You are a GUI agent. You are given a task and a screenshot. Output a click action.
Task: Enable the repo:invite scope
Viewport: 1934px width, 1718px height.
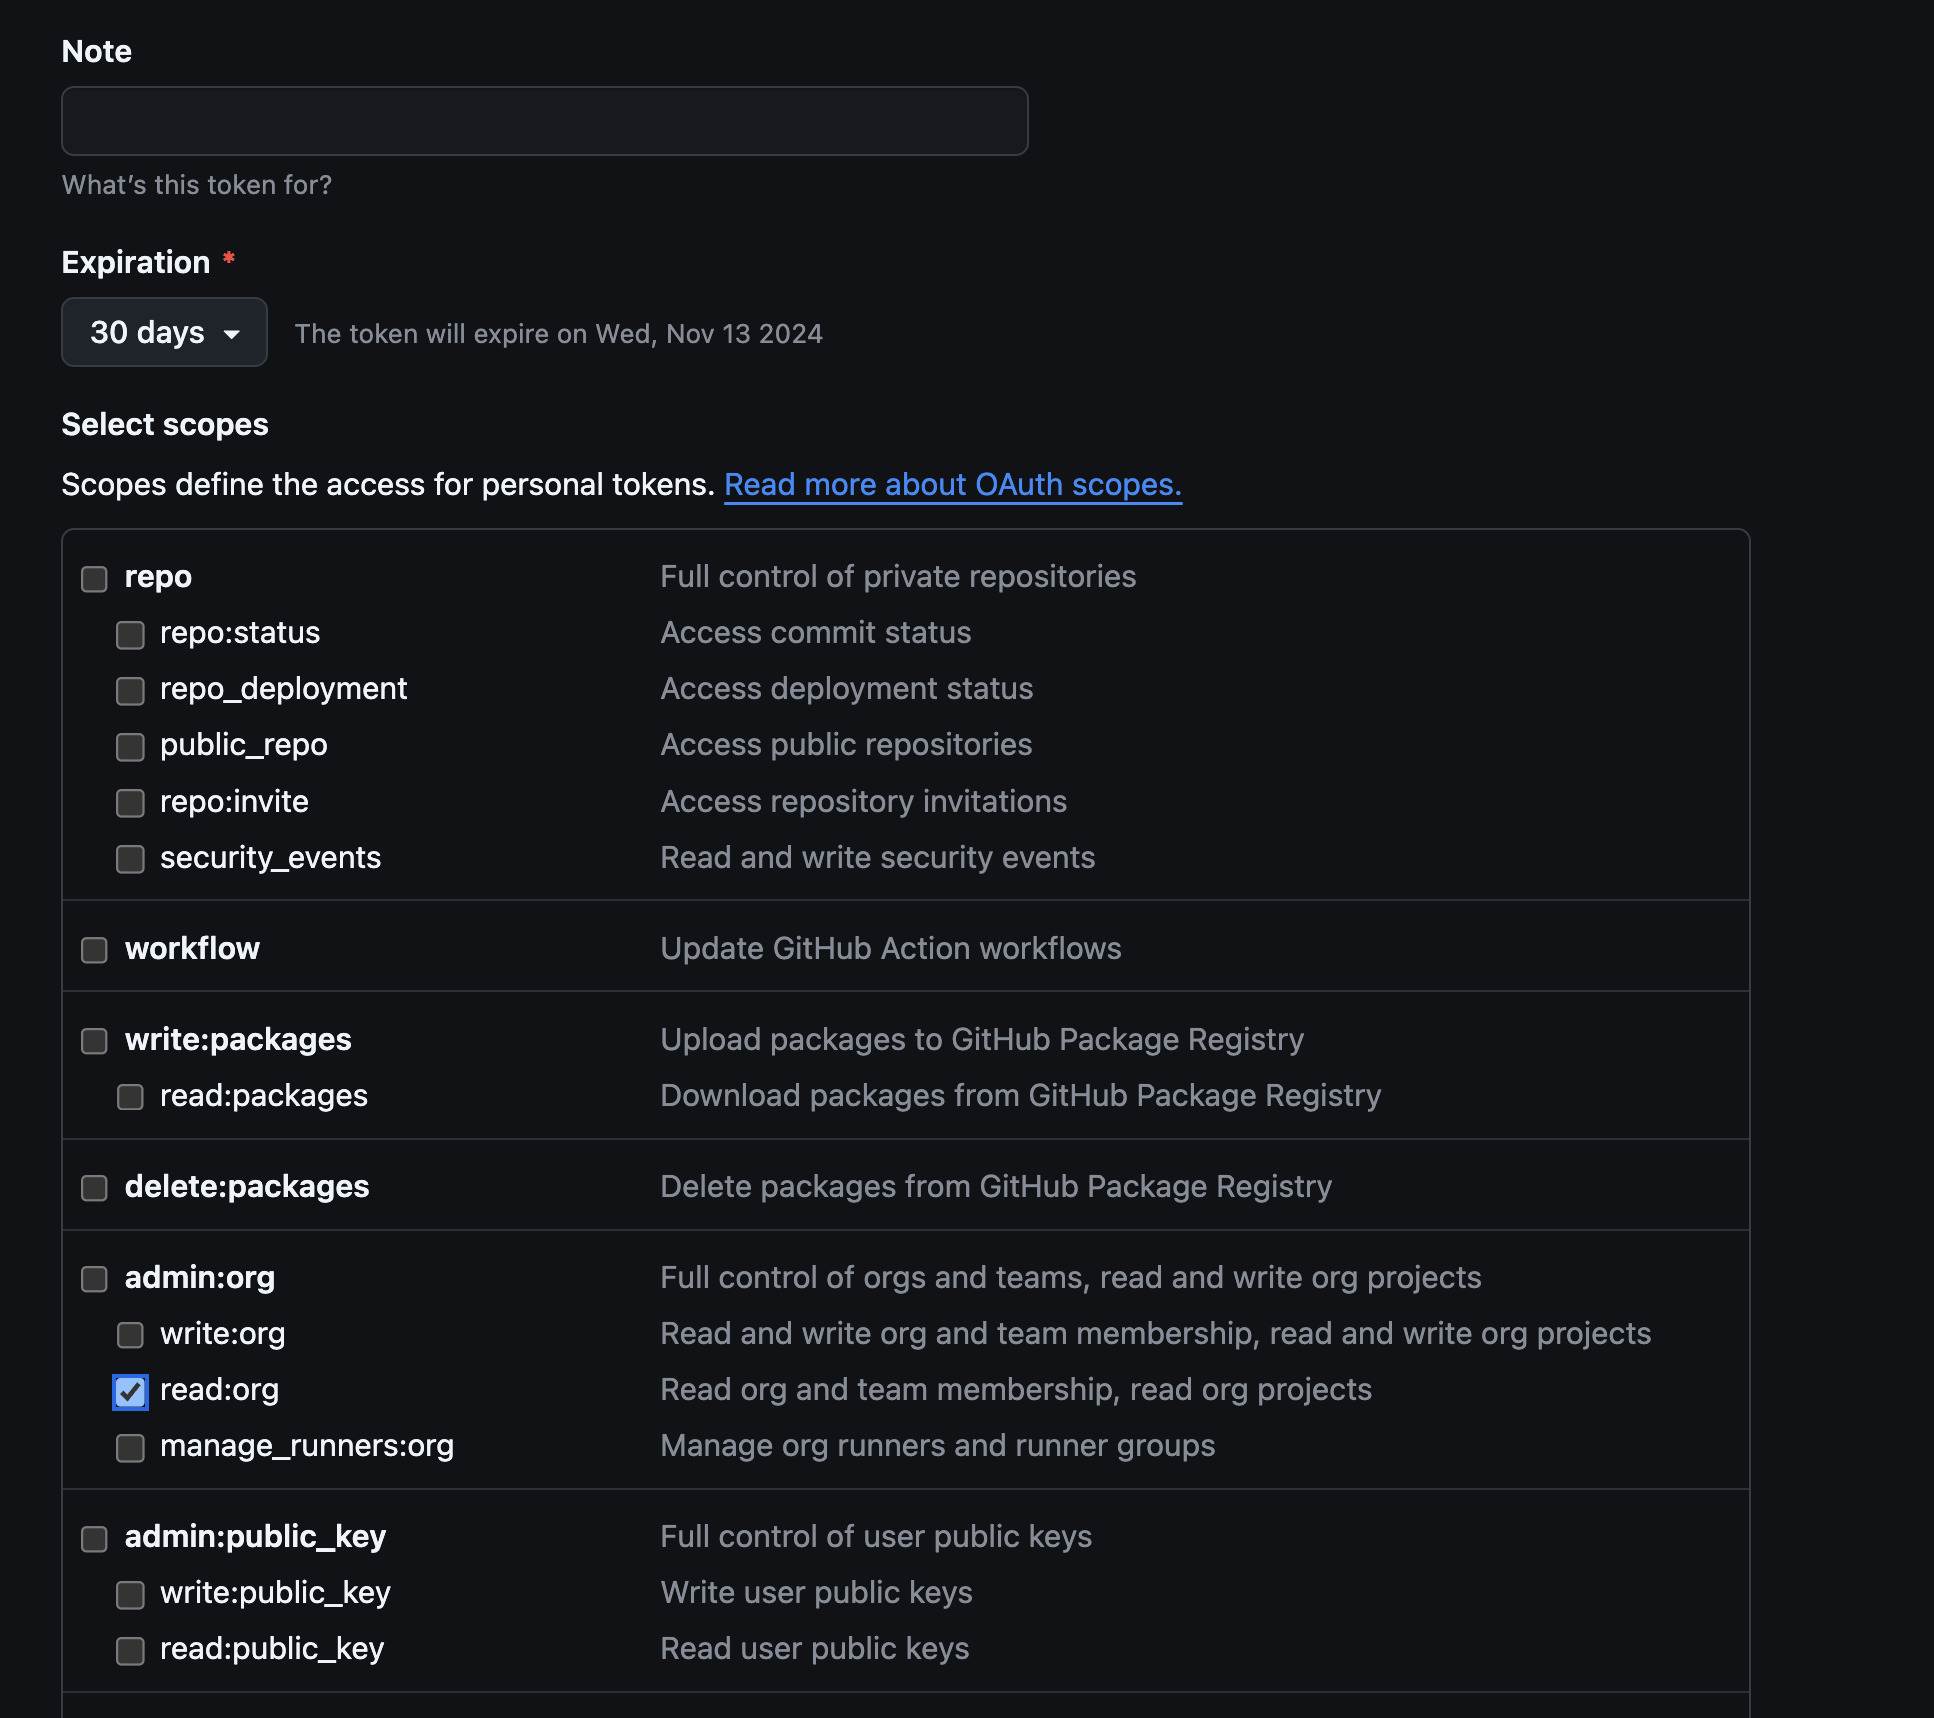click(x=130, y=803)
